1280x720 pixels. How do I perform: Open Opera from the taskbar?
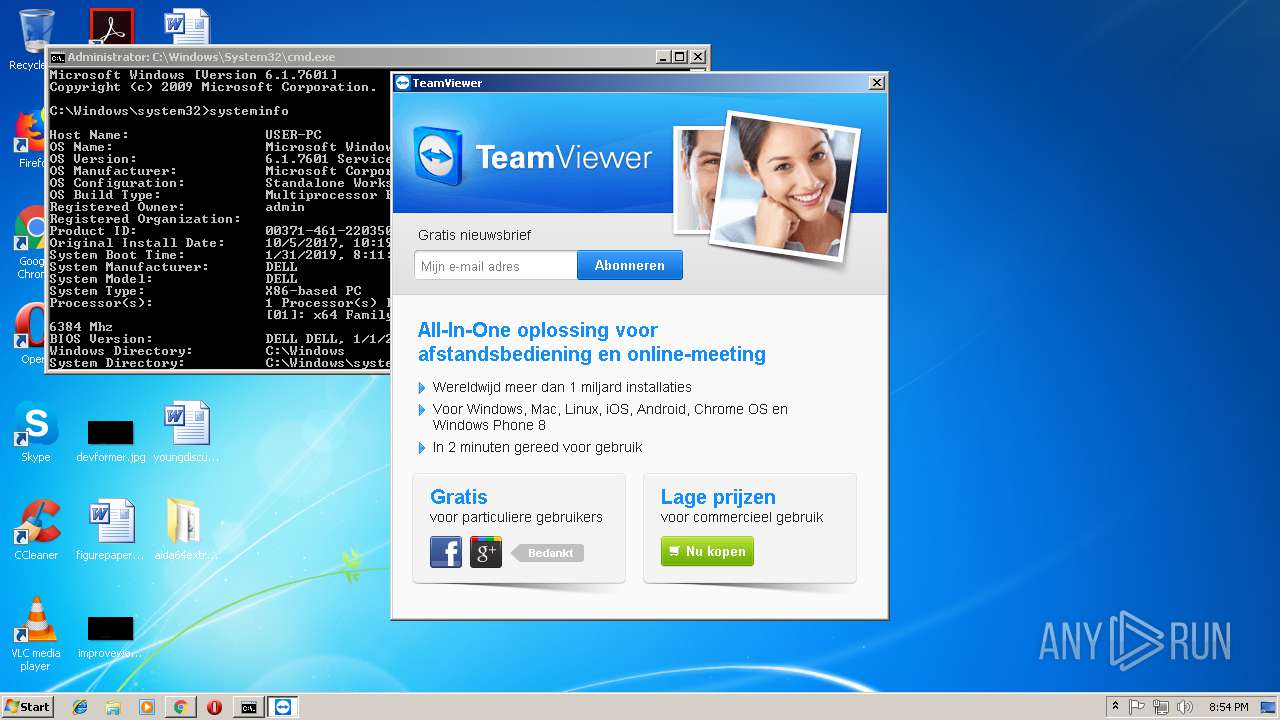coord(214,707)
